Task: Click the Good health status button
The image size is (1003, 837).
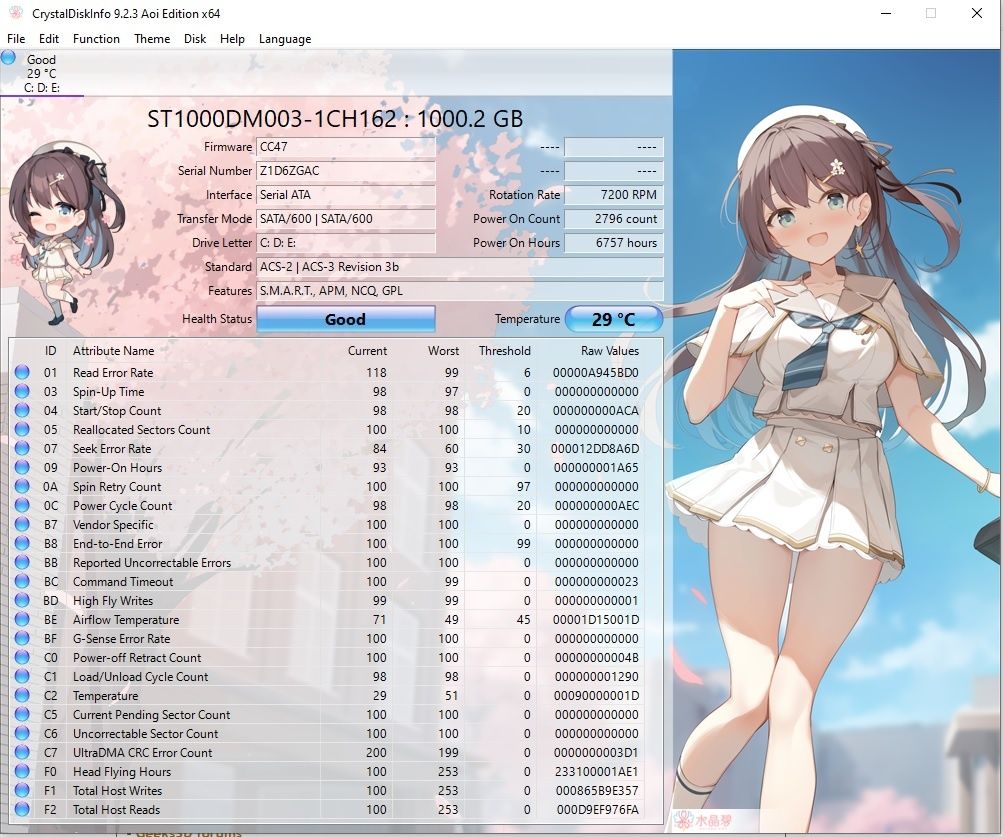Action: pos(345,319)
